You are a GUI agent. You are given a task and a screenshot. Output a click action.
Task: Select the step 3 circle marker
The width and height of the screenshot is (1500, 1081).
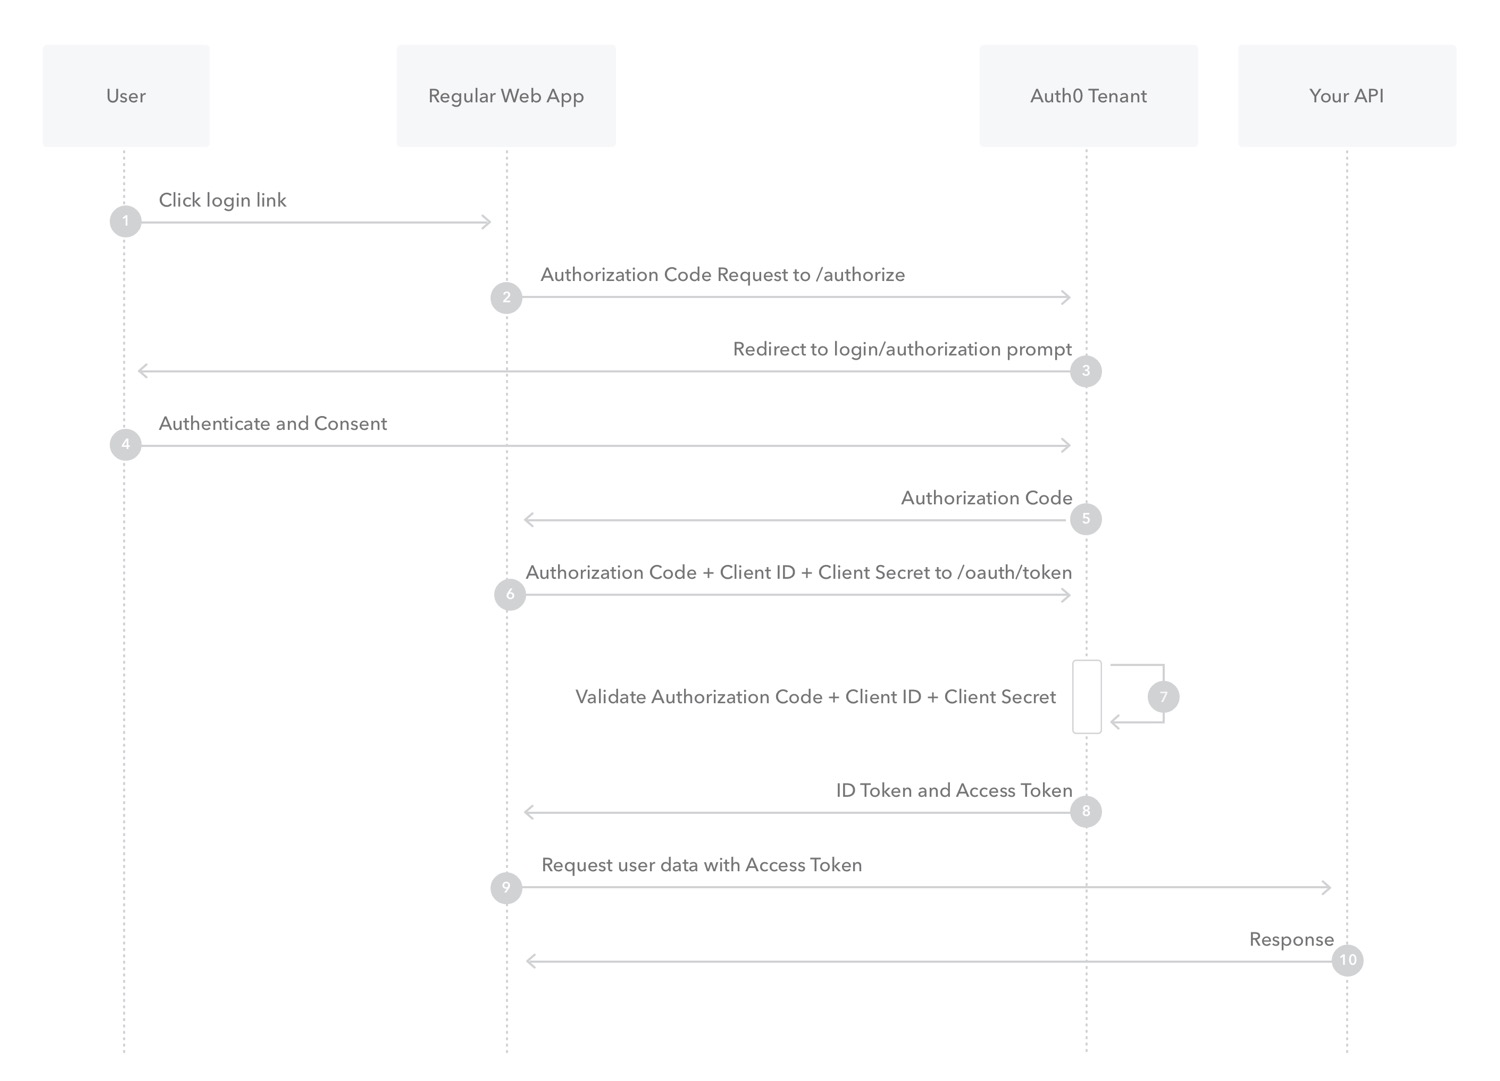(x=1086, y=371)
